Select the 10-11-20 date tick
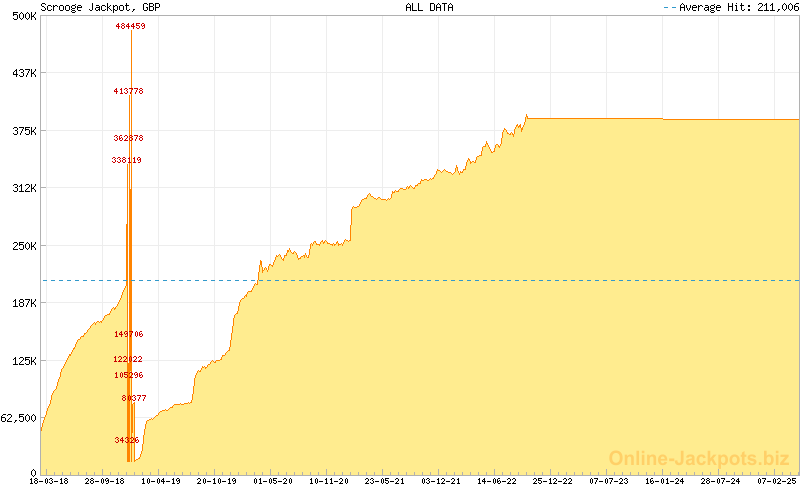The height and width of the screenshot is (490, 800). (x=329, y=481)
